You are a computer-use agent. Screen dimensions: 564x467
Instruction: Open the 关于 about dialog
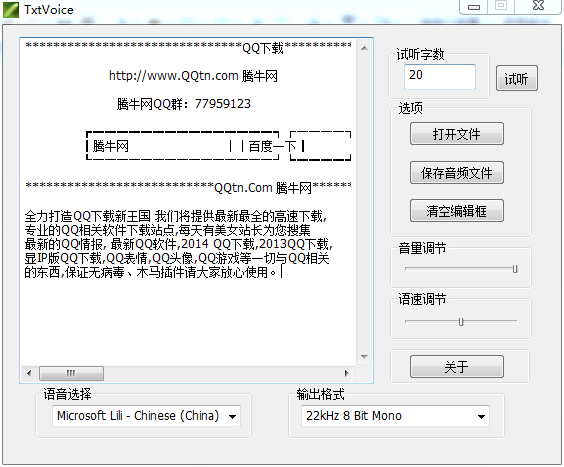pyautogui.click(x=456, y=367)
